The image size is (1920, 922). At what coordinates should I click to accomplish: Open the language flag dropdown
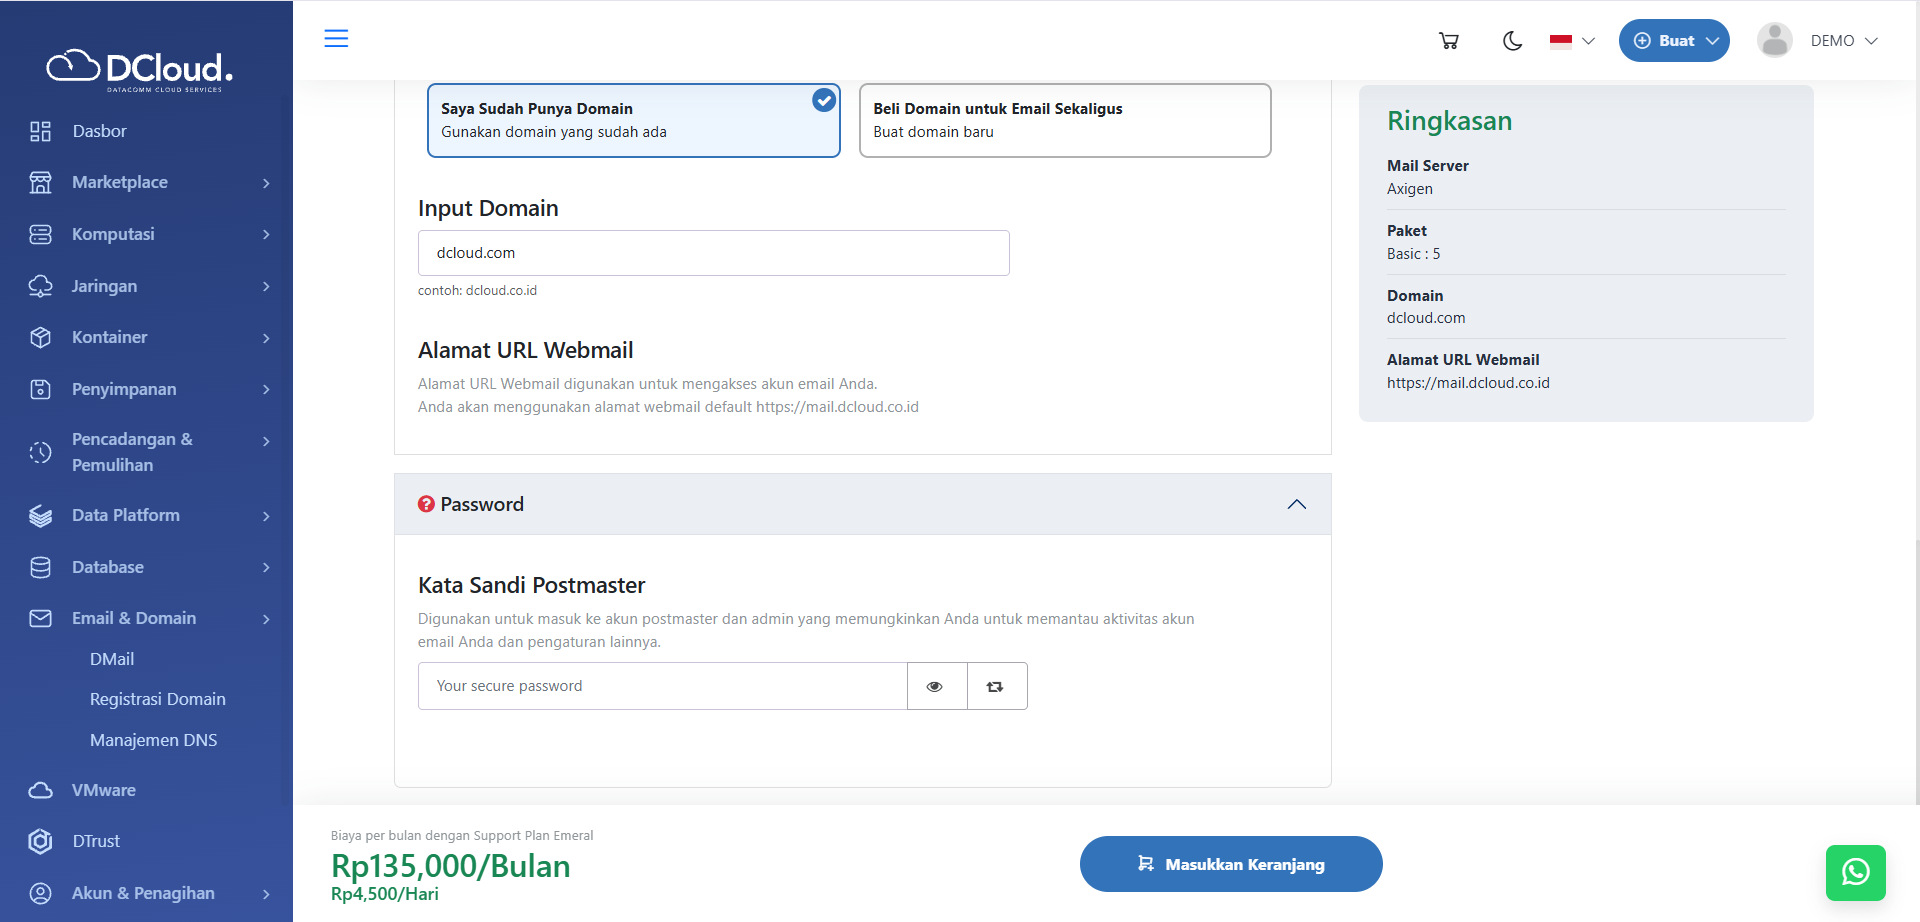[x=1571, y=41]
